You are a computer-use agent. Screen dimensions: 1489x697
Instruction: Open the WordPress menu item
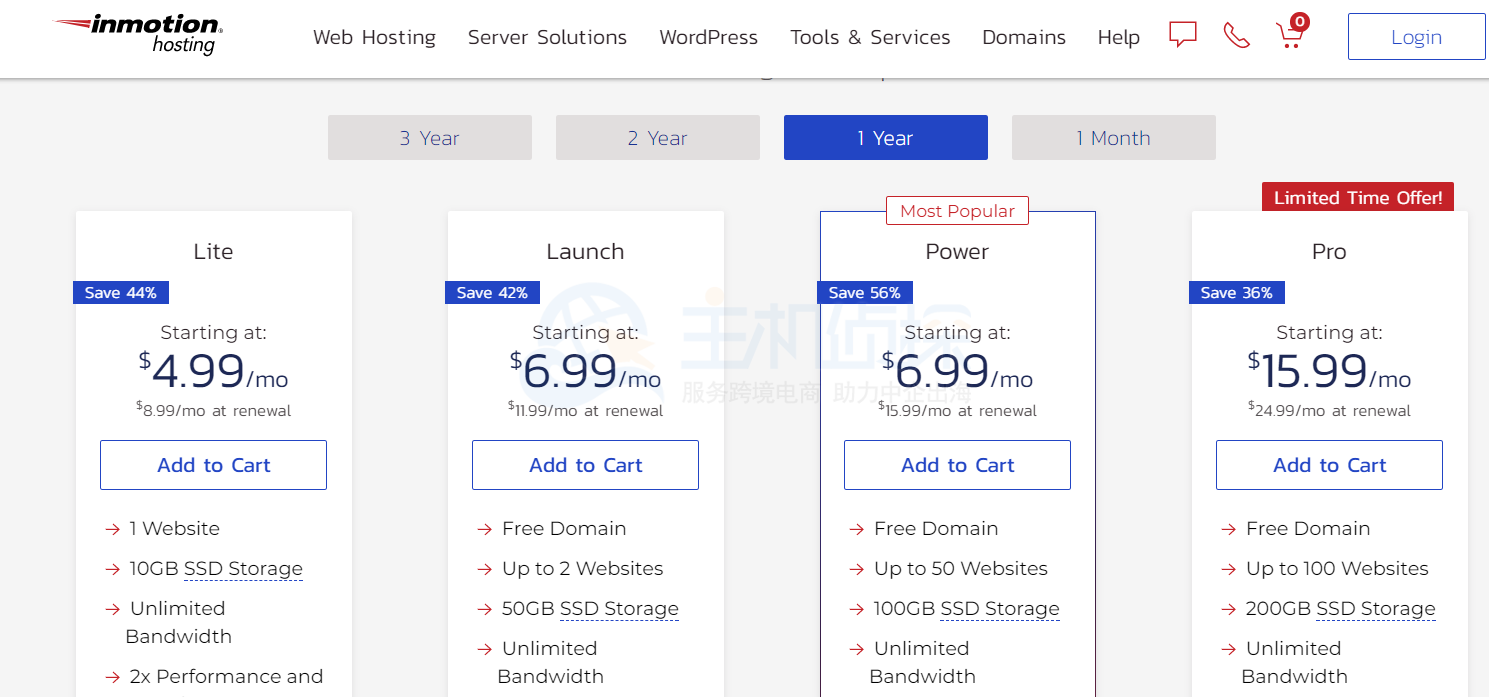tap(708, 37)
